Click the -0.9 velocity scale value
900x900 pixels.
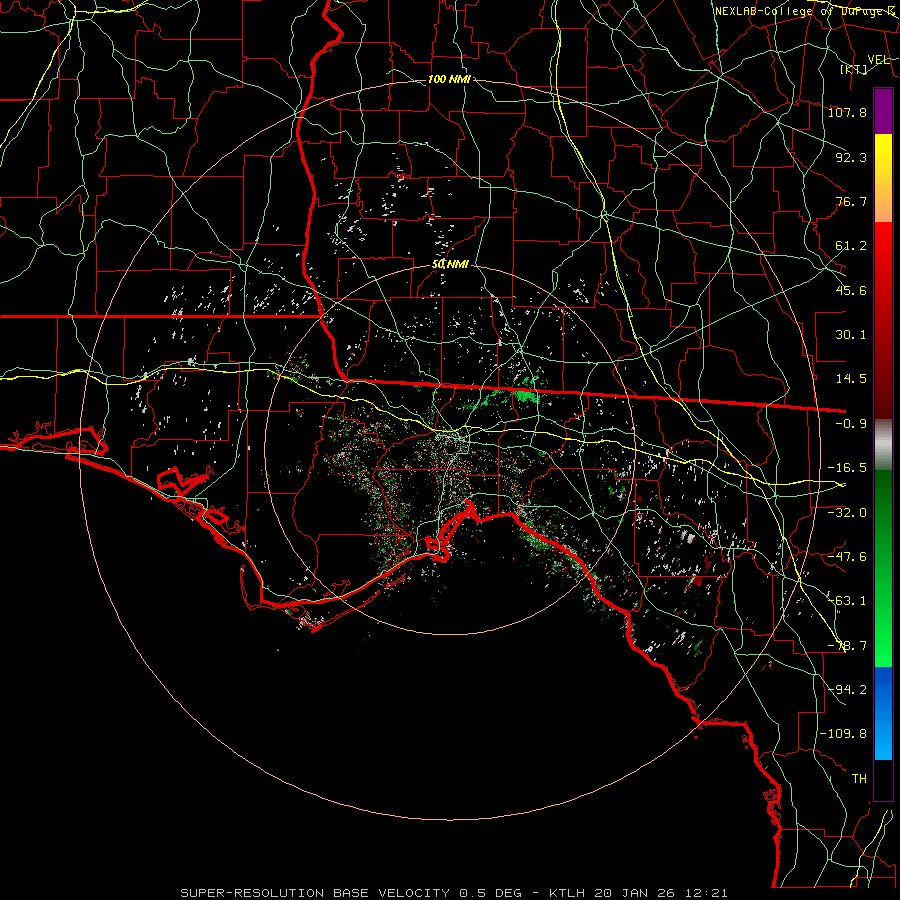(851, 424)
